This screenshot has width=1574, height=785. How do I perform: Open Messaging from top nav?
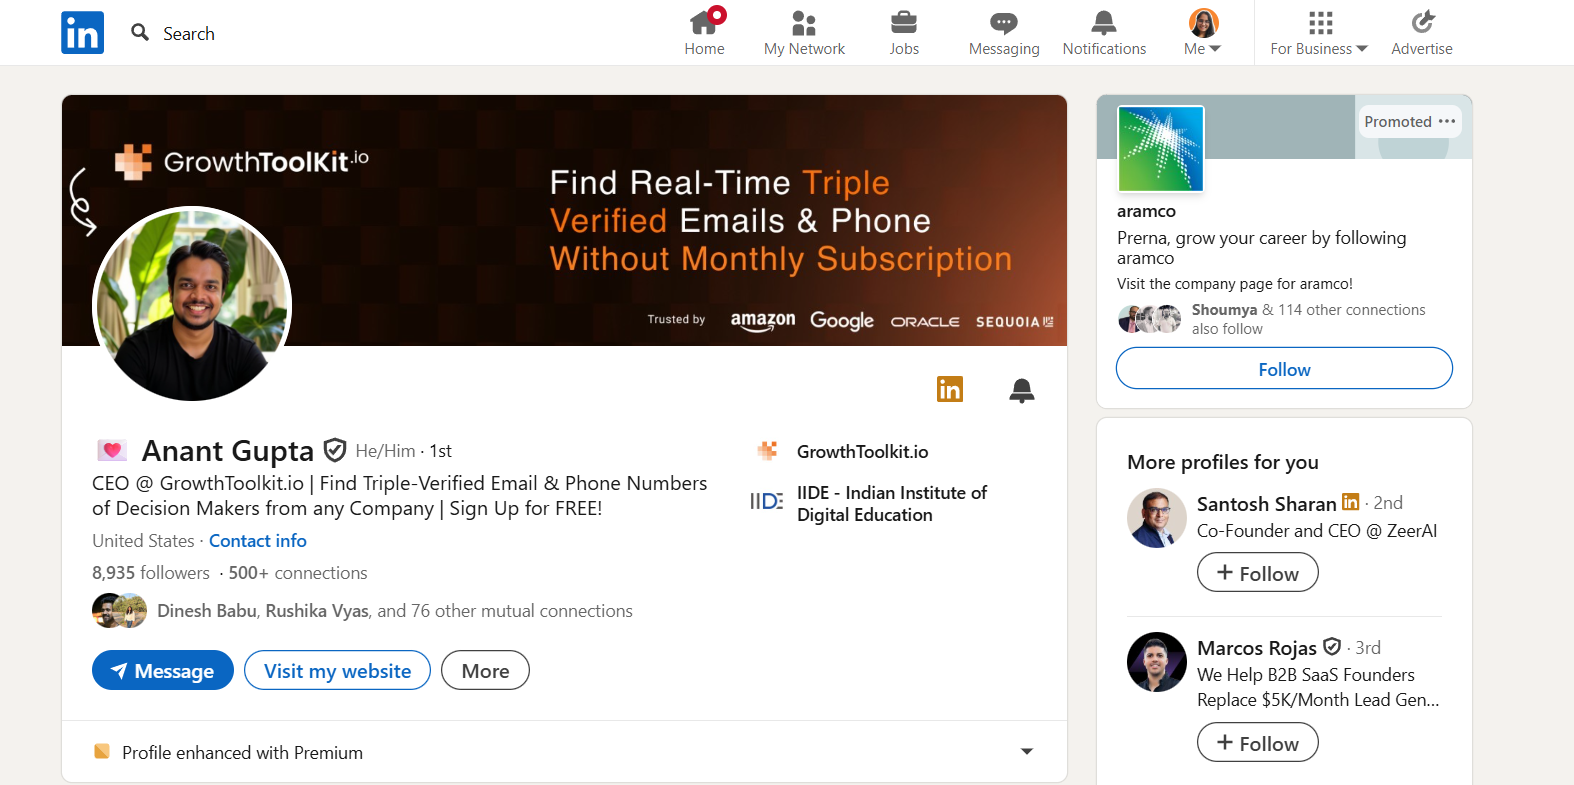(1004, 33)
